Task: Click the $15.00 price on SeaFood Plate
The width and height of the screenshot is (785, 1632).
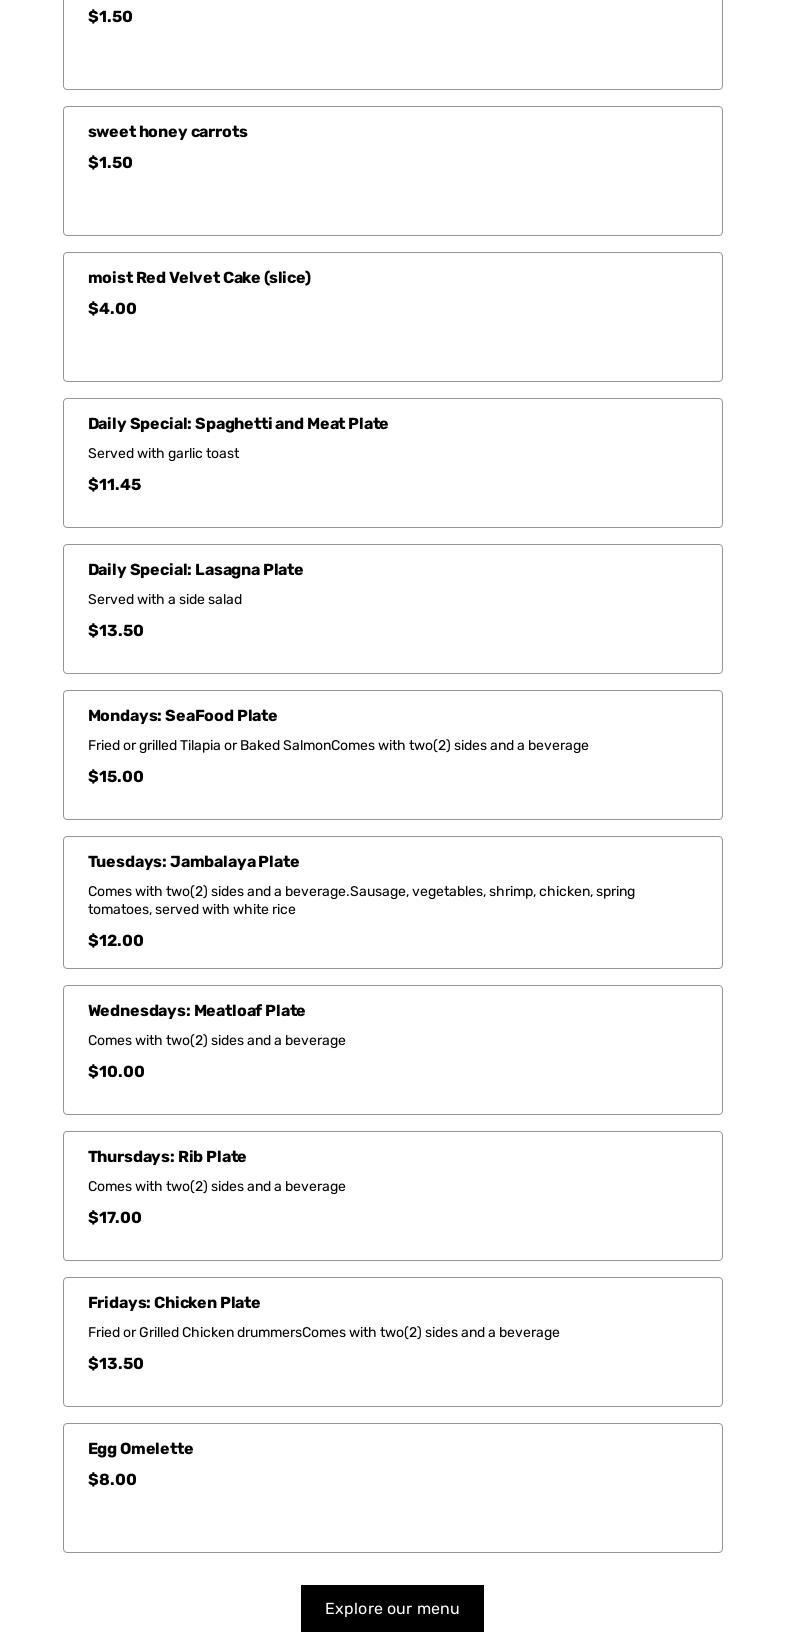Action: tap(115, 776)
